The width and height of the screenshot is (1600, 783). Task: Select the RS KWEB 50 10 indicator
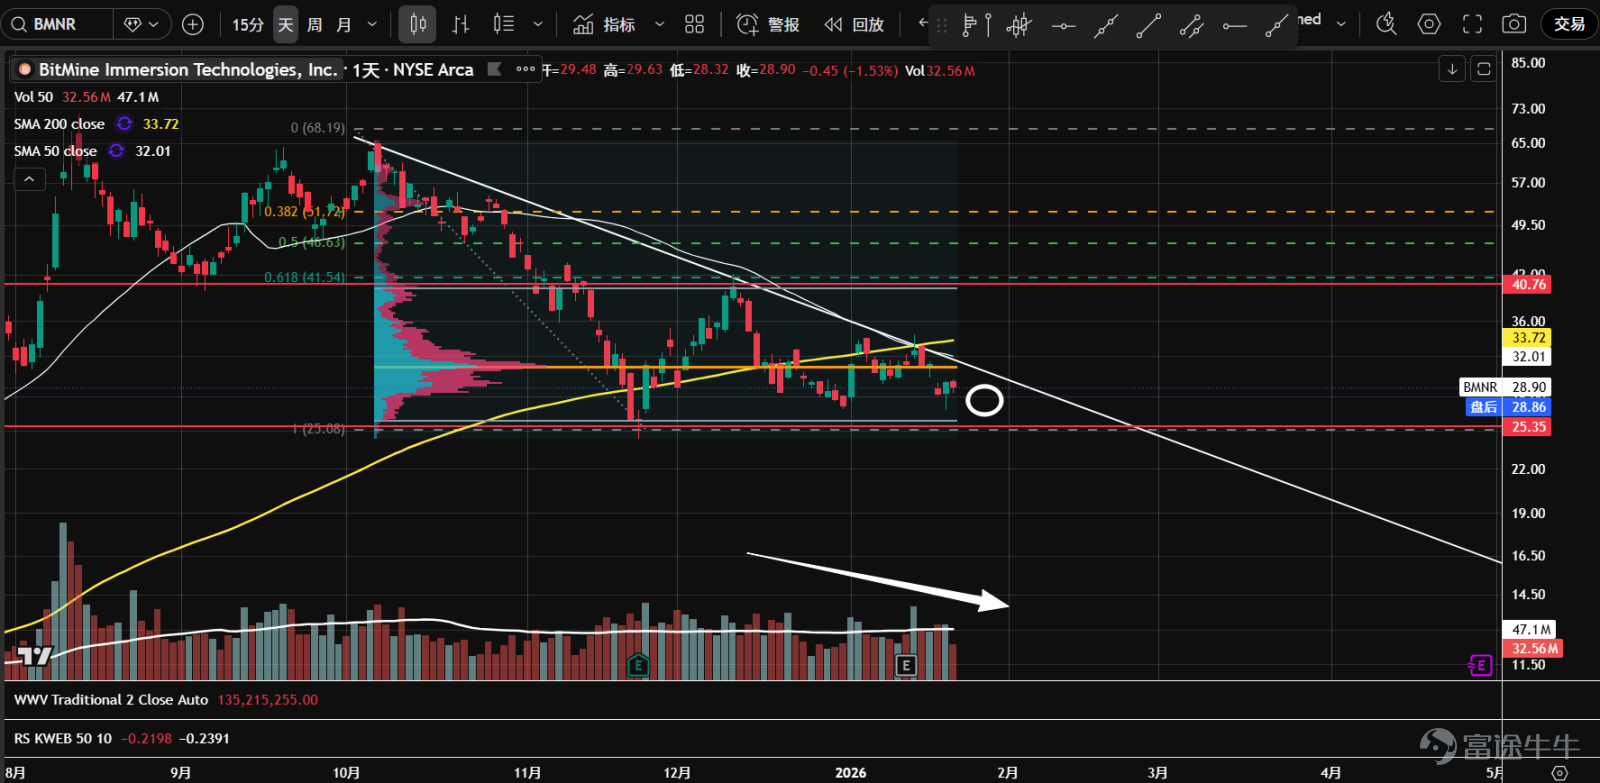click(63, 738)
